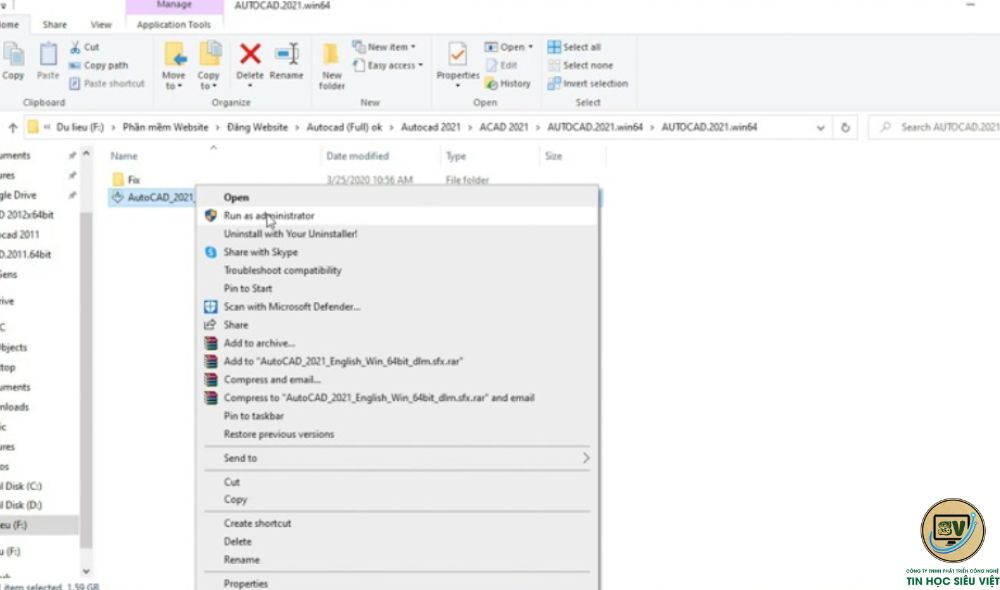Click Invert selection in ribbon
Viewport: 1000px width, 590px height.
pos(588,84)
